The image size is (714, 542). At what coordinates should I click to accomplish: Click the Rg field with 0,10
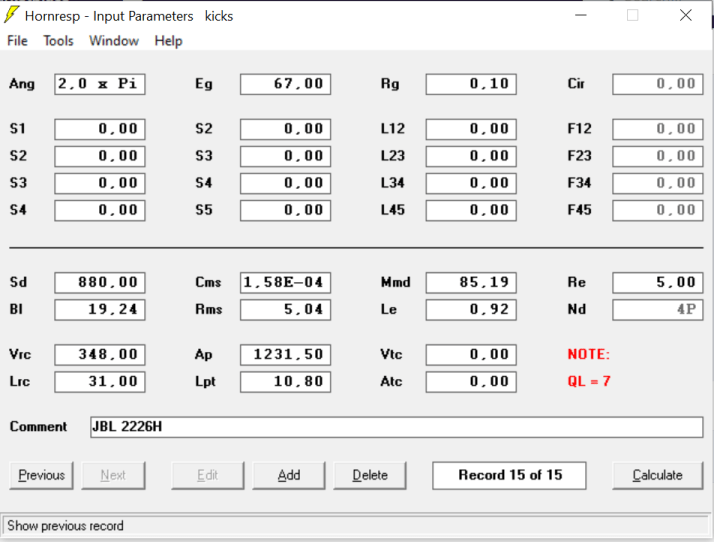point(471,84)
